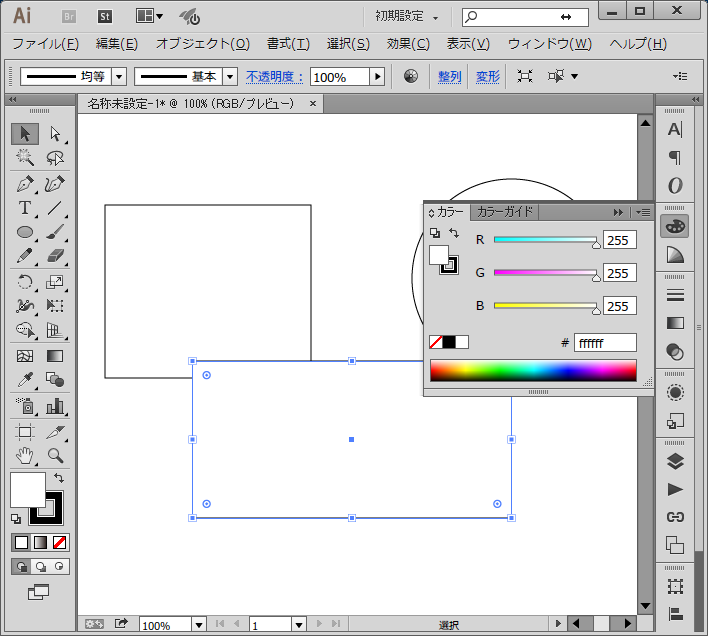Pick a color from the spectrum bar
Image resolution: width=708 pixels, height=636 pixels.
(533, 371)
